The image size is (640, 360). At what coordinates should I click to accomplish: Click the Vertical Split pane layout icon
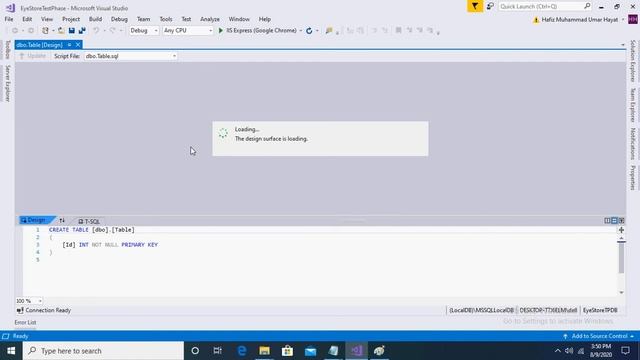(607, 220)
